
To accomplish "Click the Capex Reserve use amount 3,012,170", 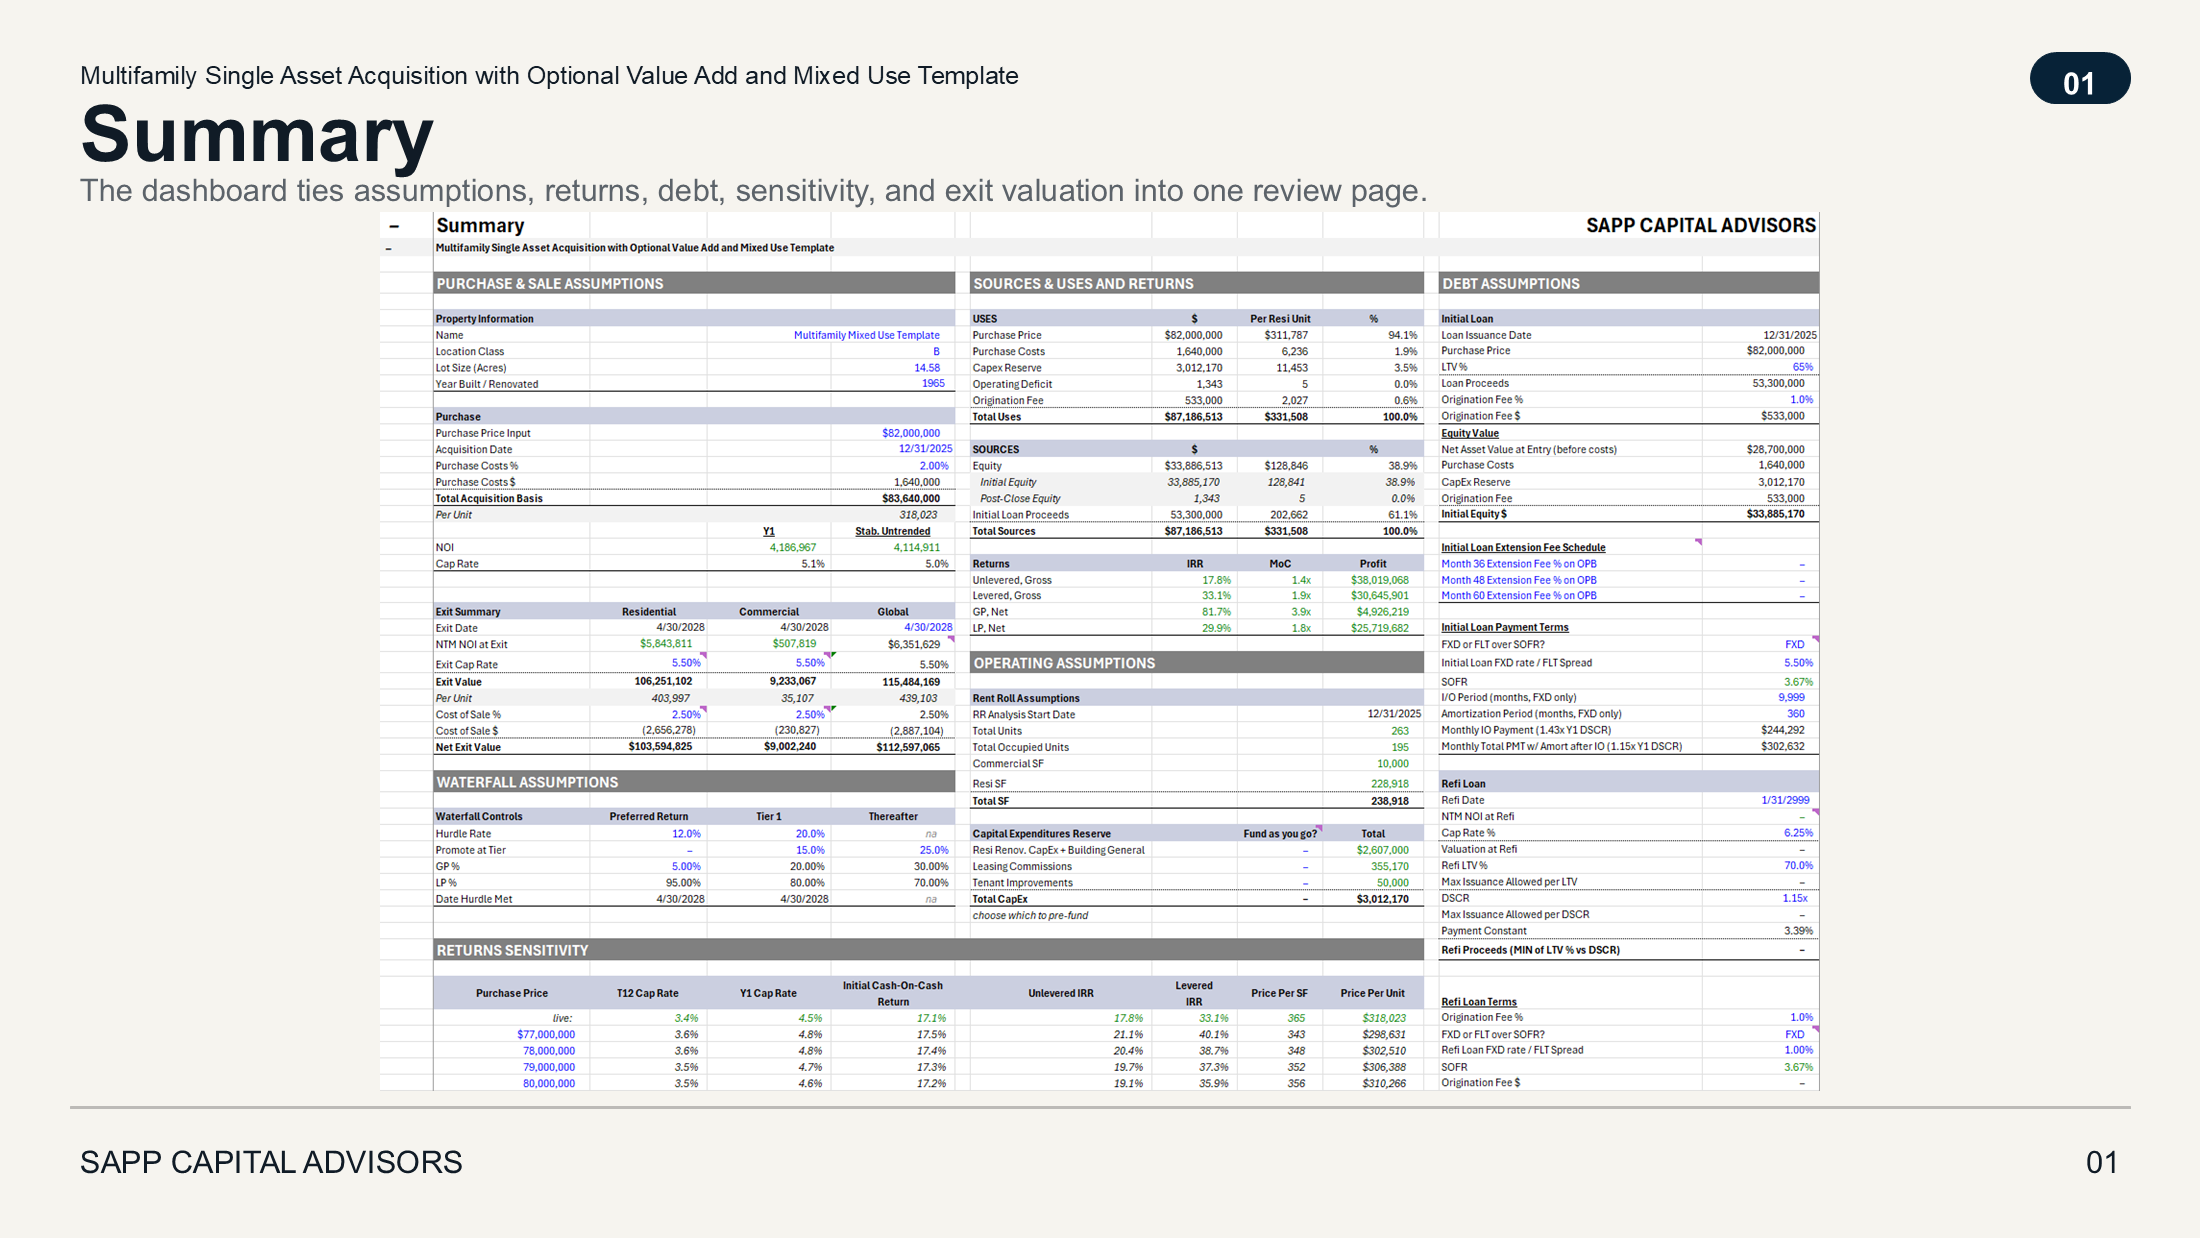I will coord(1199,368).
